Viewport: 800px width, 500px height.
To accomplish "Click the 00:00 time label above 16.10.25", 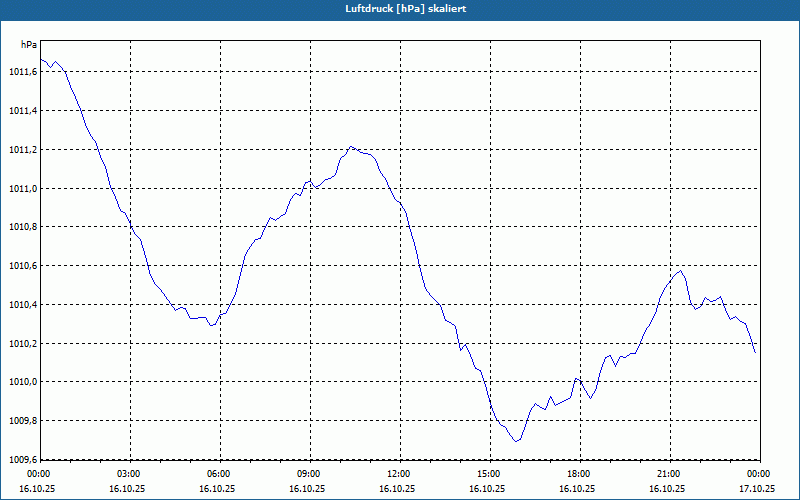I will click(38, 474).
